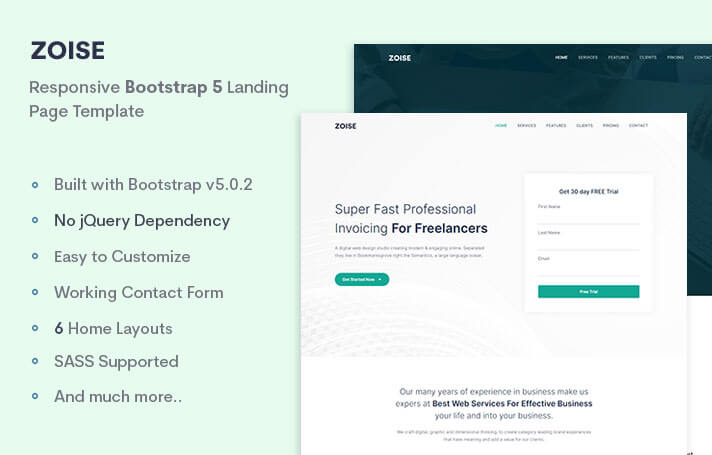Image resolution: width=712 pixels, height=455 pixels.
Task: Select HOME in the white mockup navigation
Action: point(501,125)
